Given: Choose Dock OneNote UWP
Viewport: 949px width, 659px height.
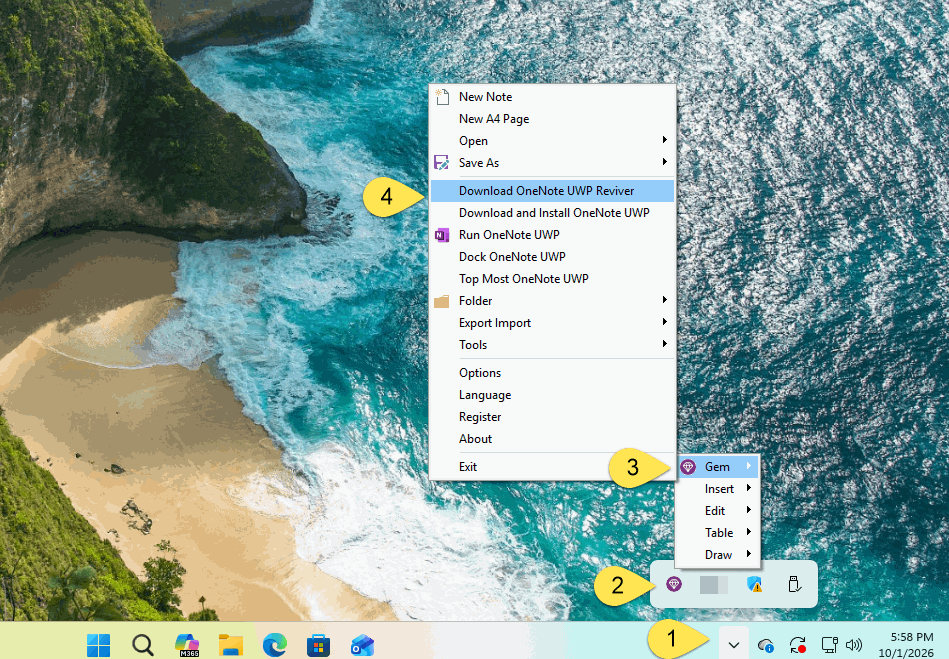Looking at the screenshot, I should (552, 257).
